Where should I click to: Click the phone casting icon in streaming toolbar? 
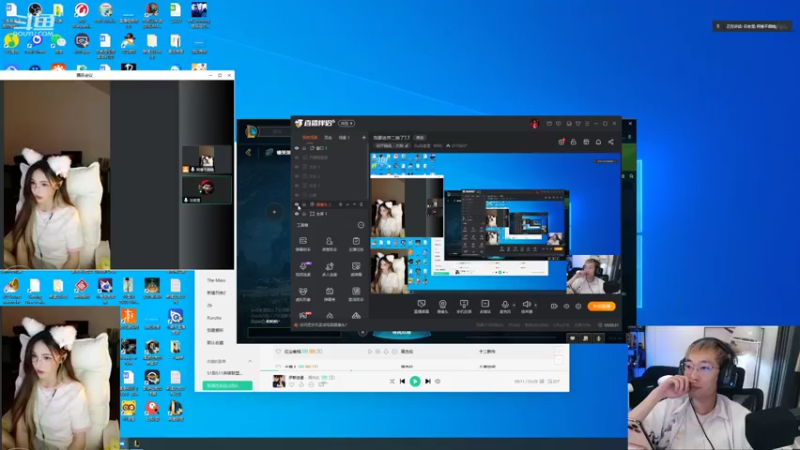[464, 304]
